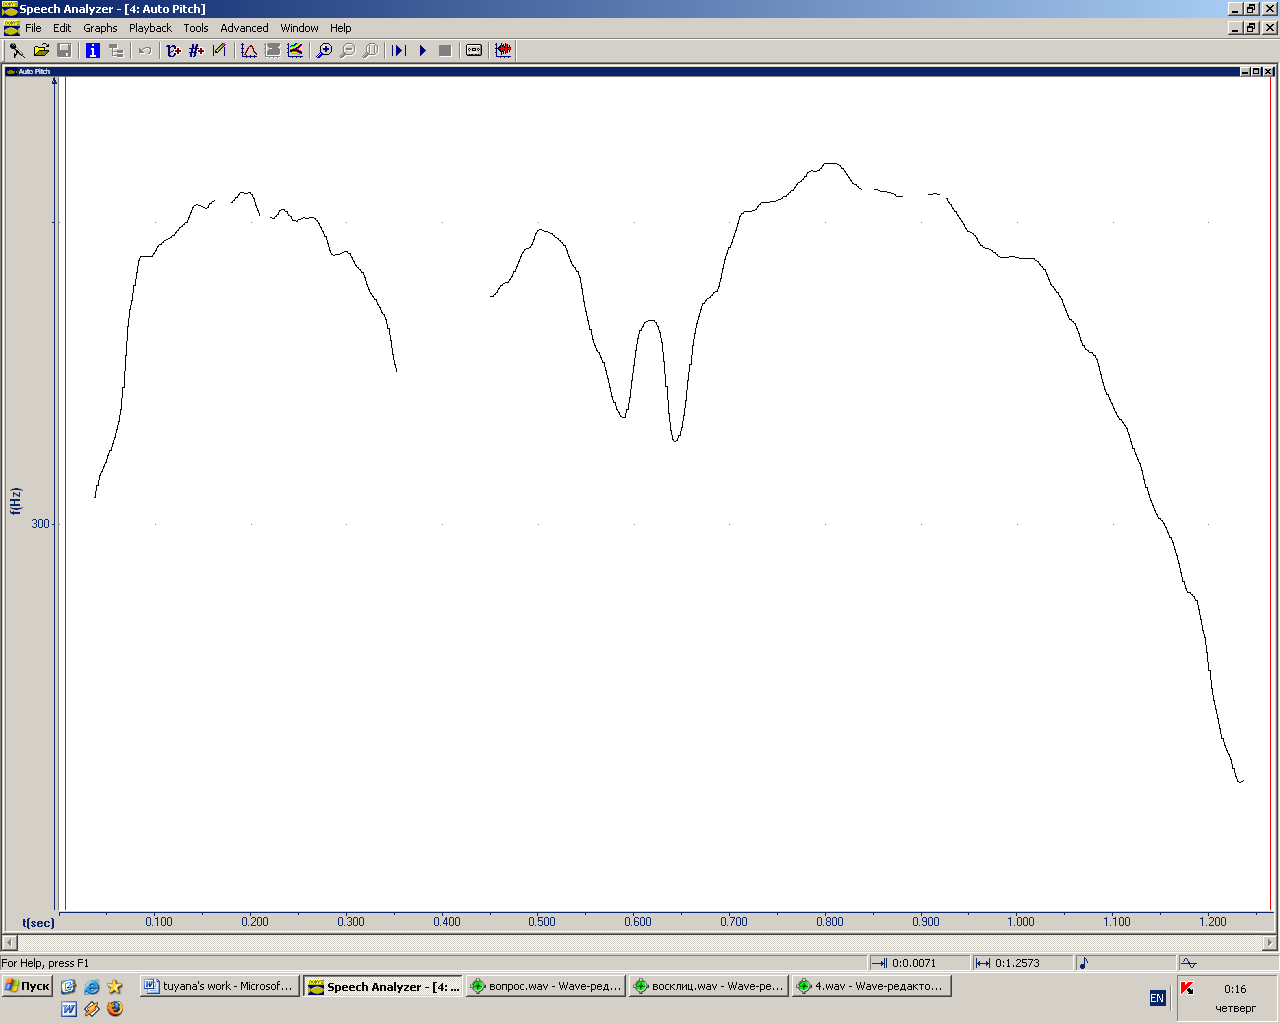Click the cursor position value 0:0.0071
1280x1024 pixels.
pyautogui.click(x=914, y=963)
